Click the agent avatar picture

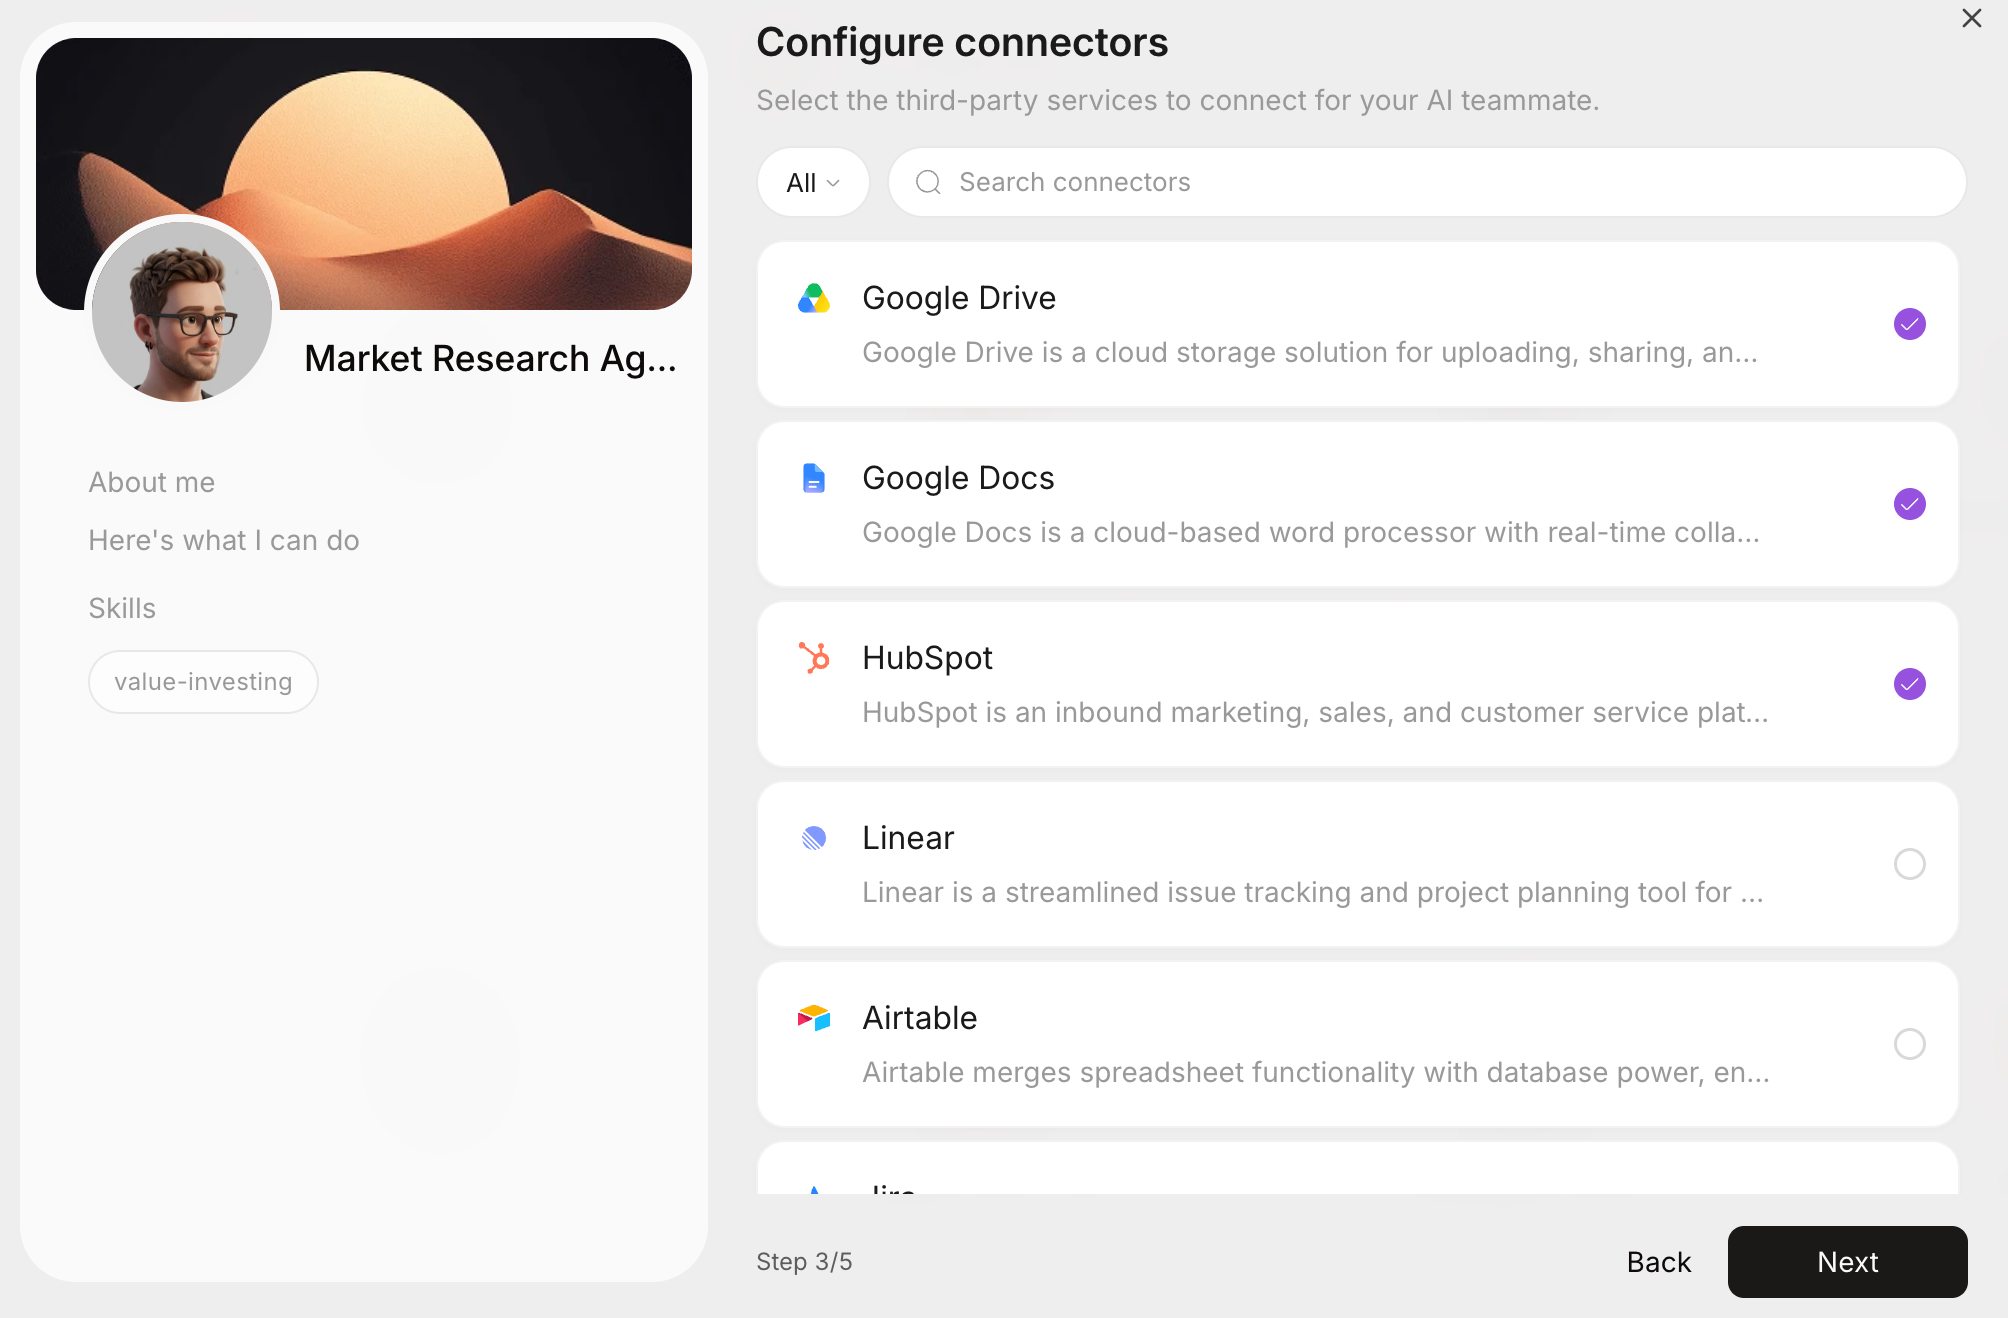[x=182, y=311]
